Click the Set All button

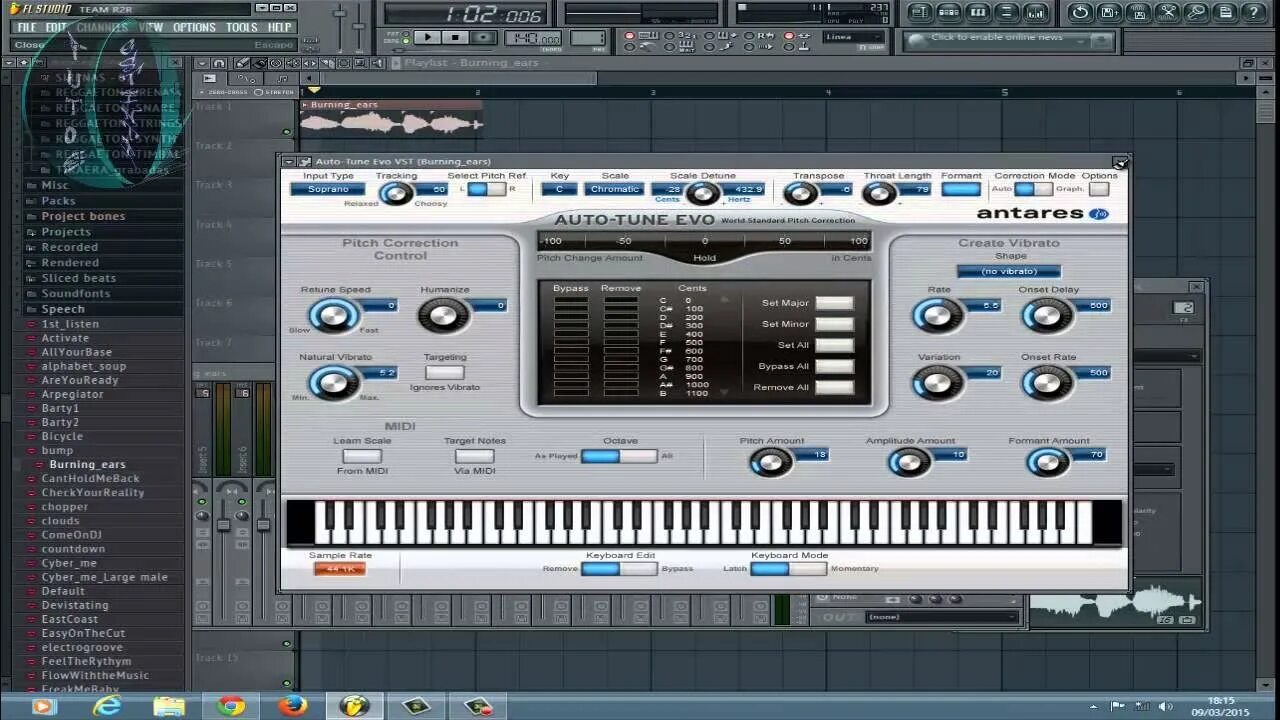tap(834, 345)
